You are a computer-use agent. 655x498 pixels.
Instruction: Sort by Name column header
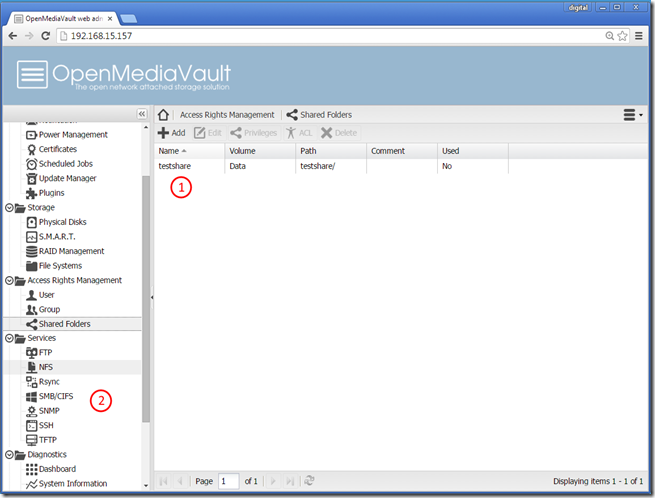pyautogui.click(x=189, y=151)
